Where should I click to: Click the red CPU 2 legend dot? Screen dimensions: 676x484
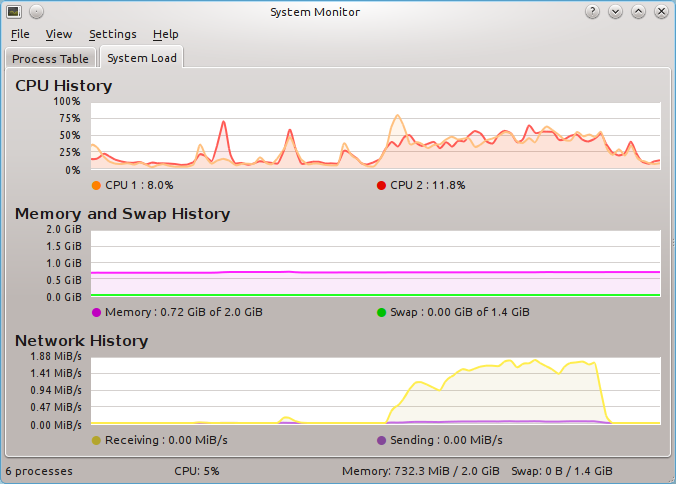pyautogui.click(x=381, y=186)
